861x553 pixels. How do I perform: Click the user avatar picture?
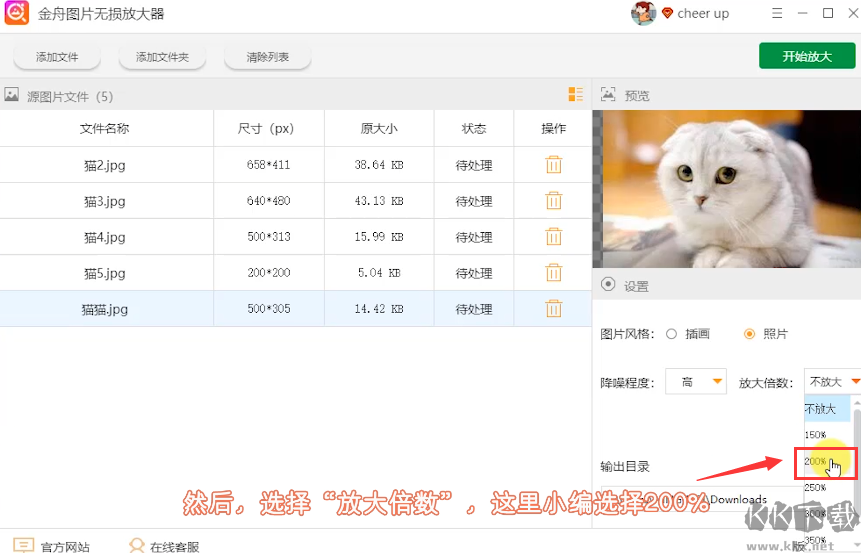coord(643,13)
